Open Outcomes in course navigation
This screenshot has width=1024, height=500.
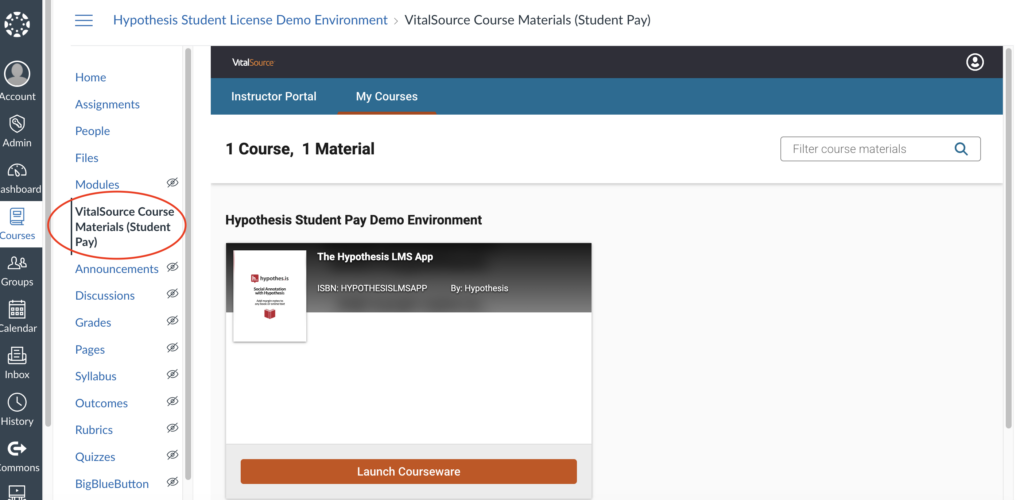coord(101,403)
